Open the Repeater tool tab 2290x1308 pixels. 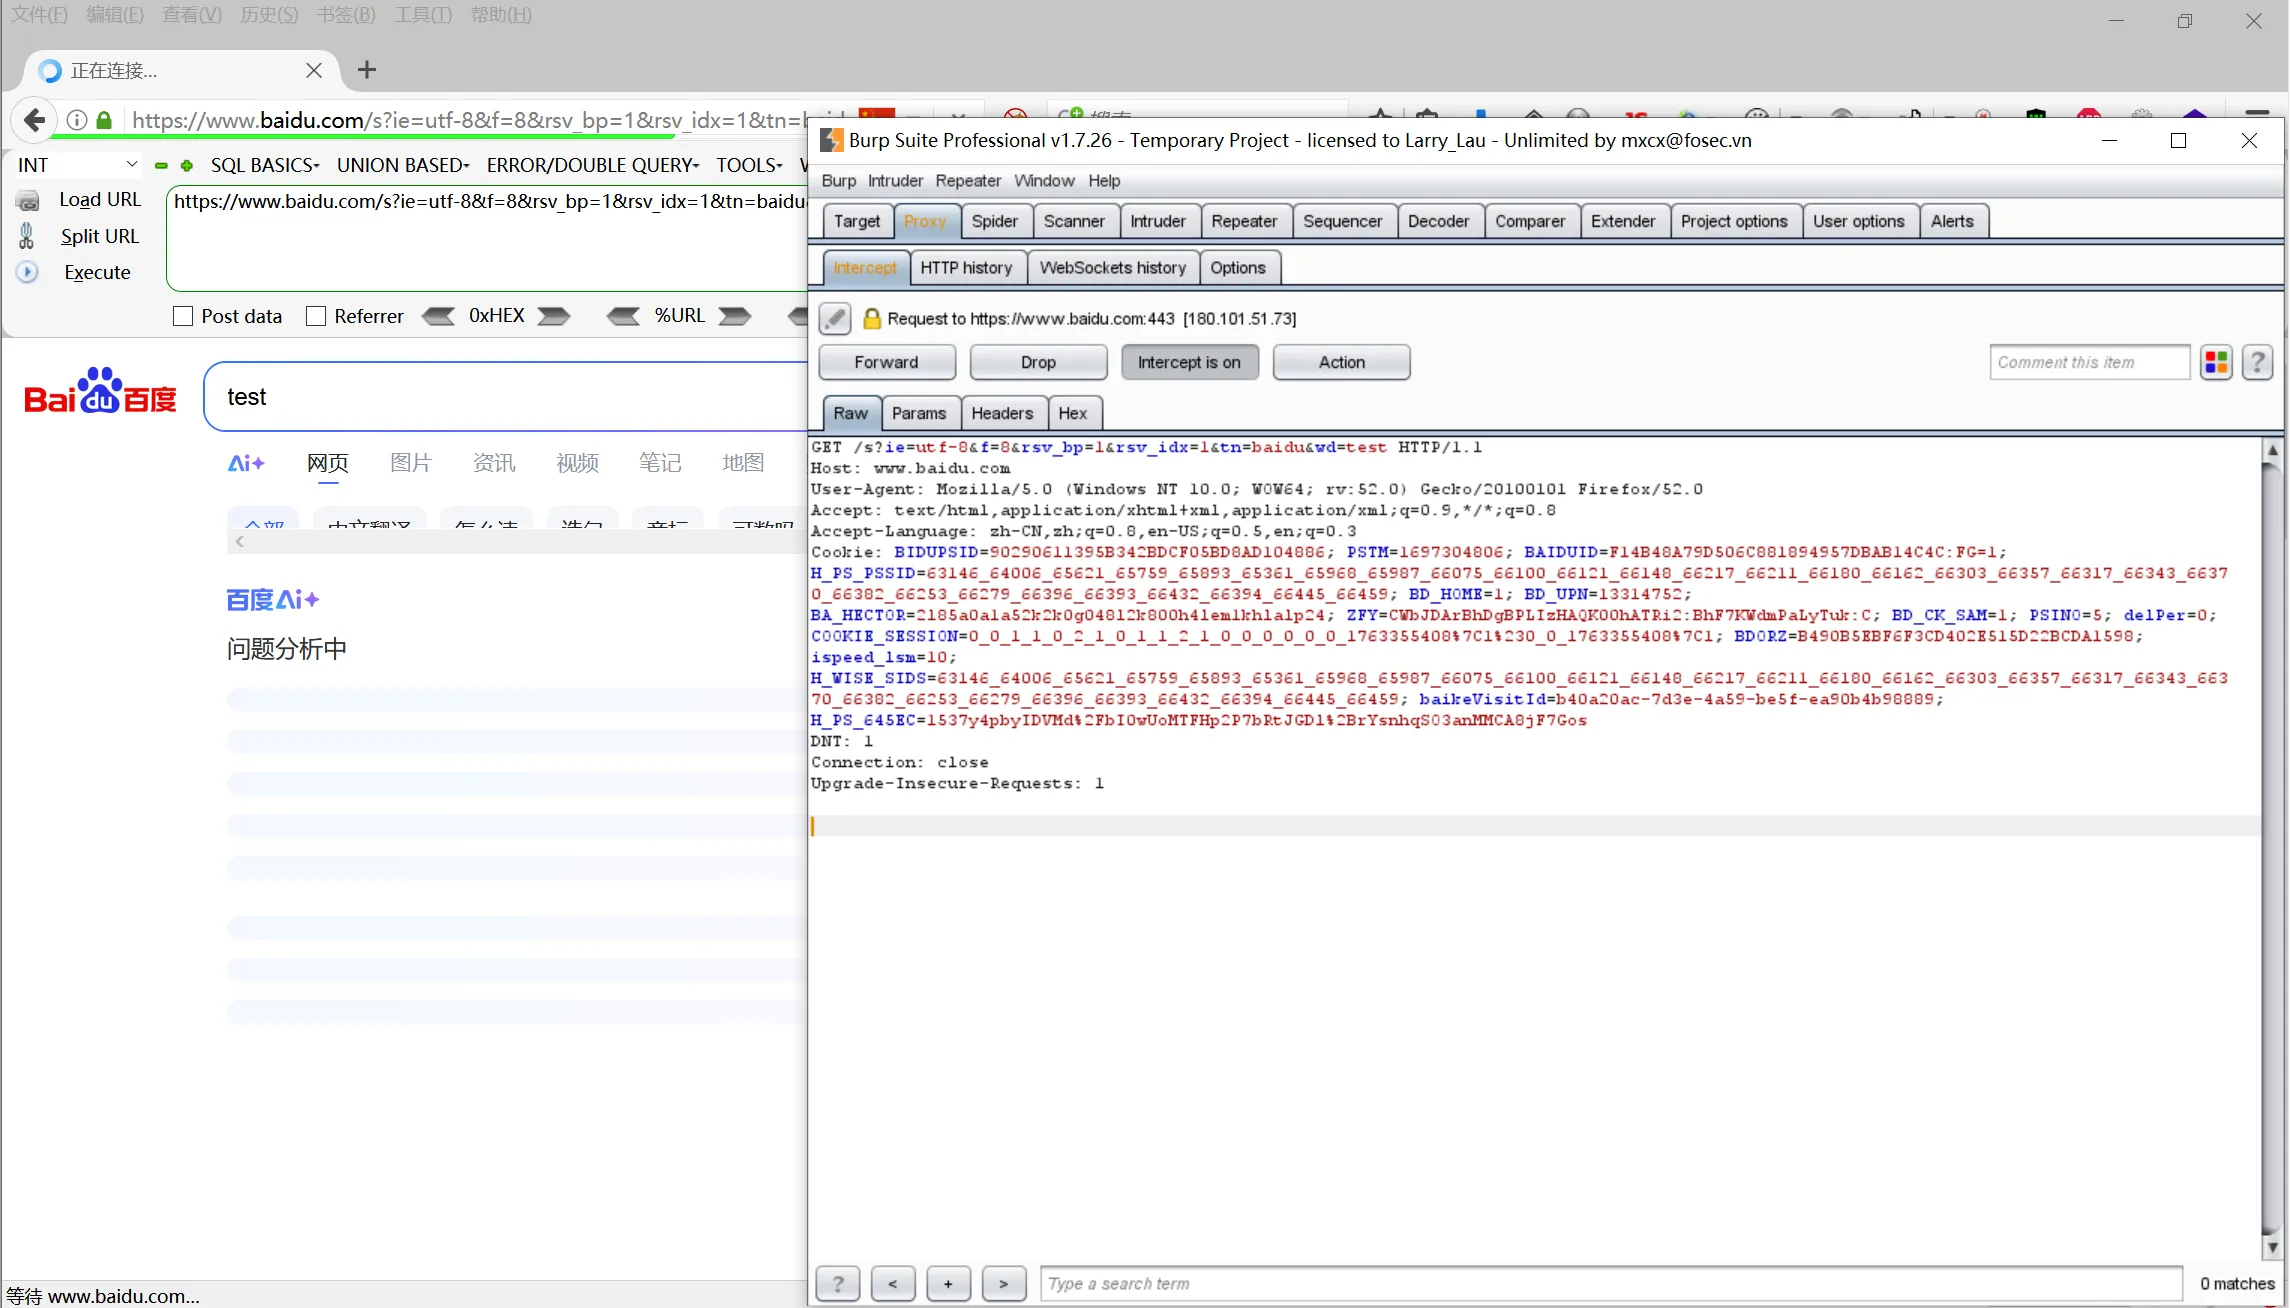[1243, 221]
